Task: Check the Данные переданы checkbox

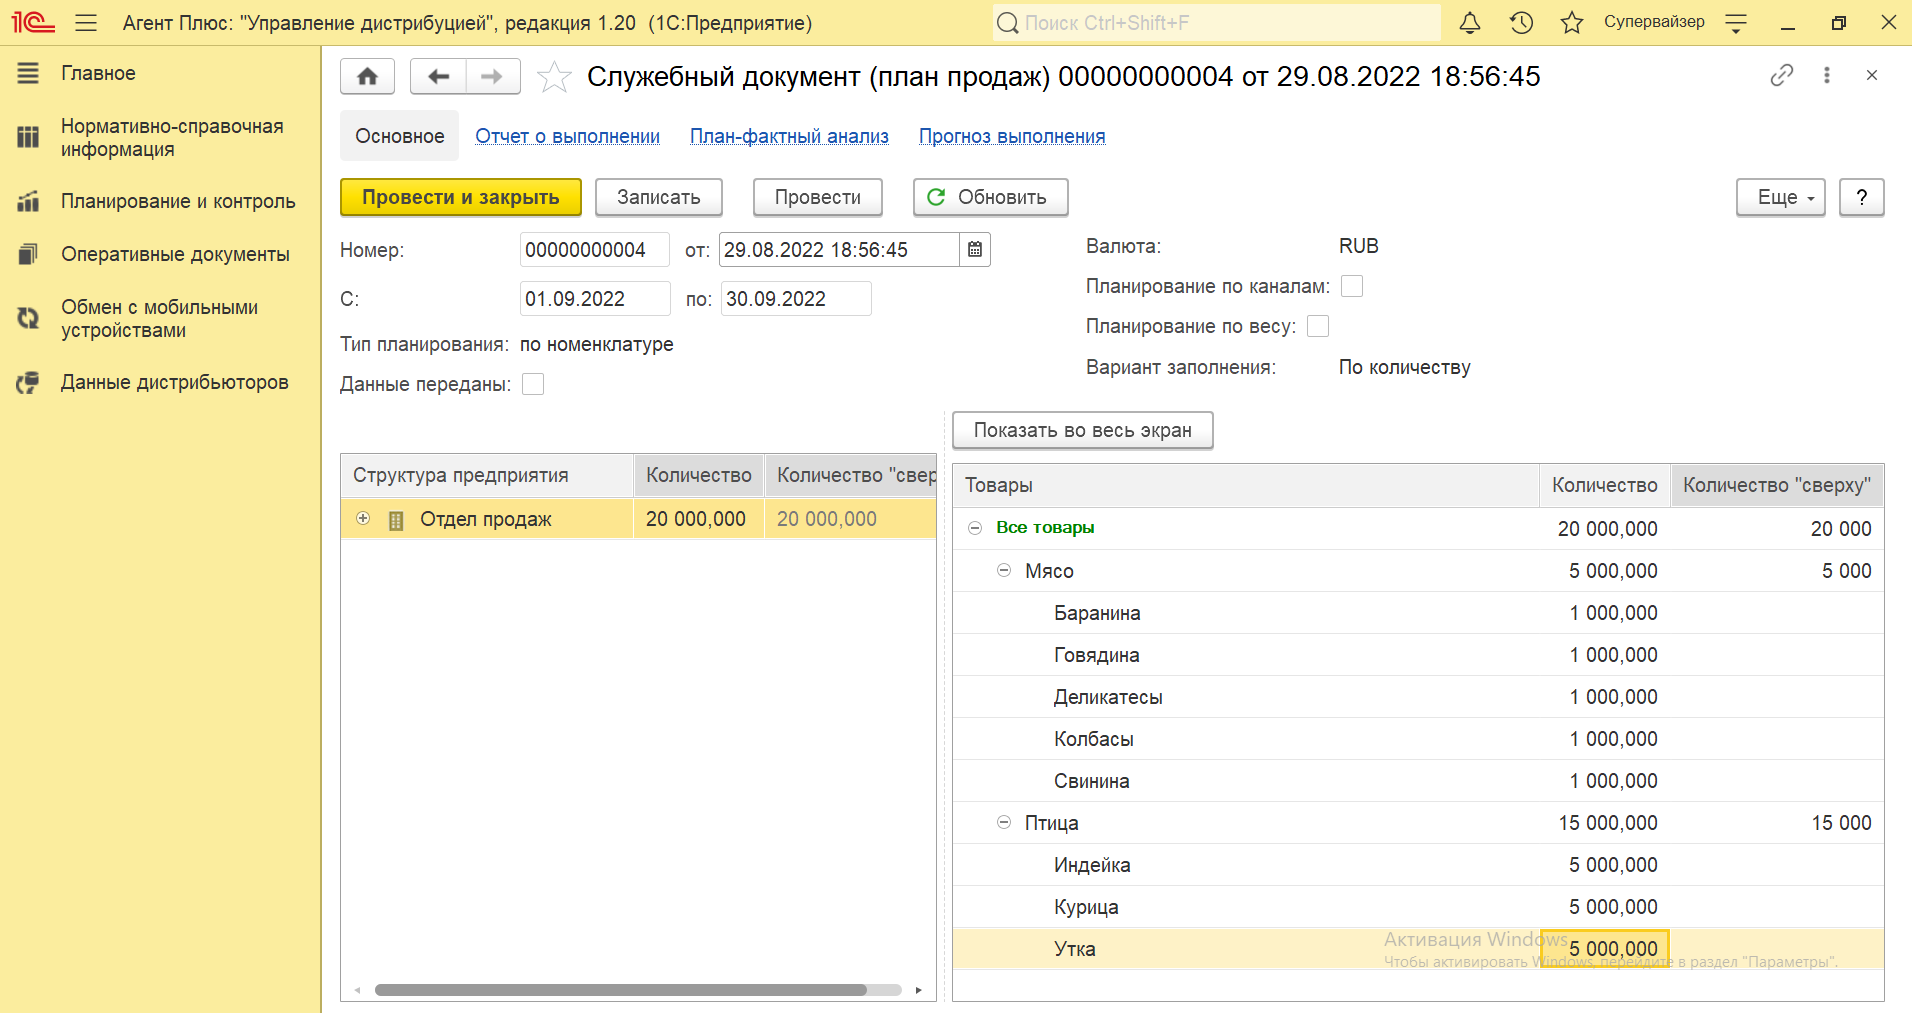Action: (533, 385)
